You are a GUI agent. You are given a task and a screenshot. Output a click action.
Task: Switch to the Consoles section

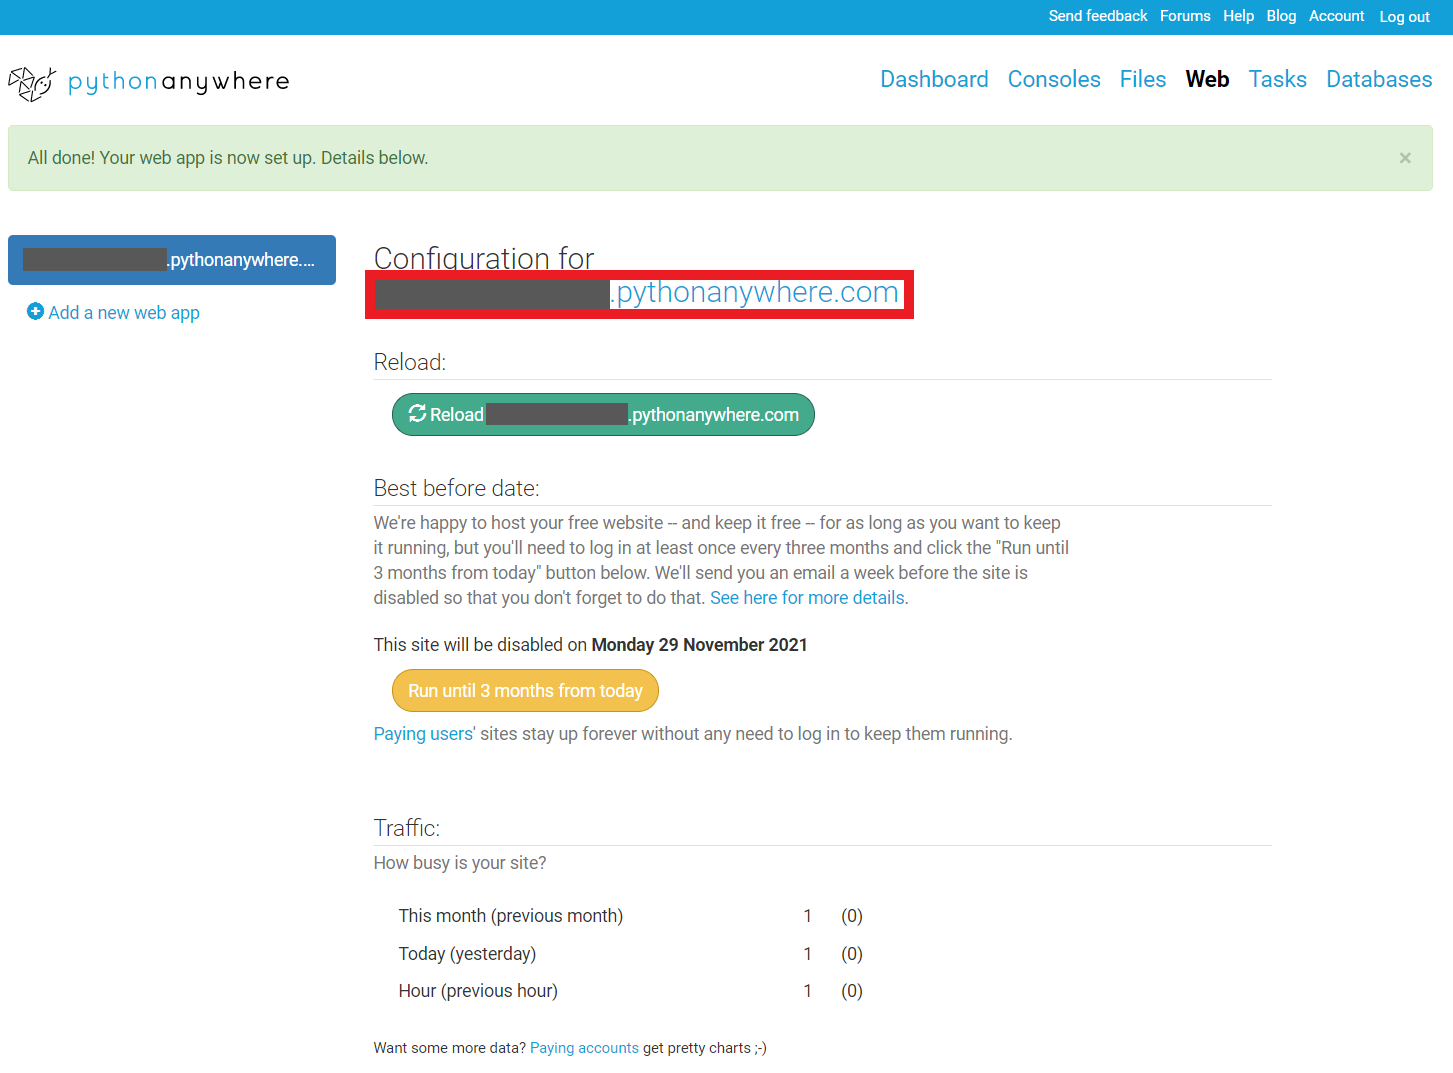coord(1053,79)
